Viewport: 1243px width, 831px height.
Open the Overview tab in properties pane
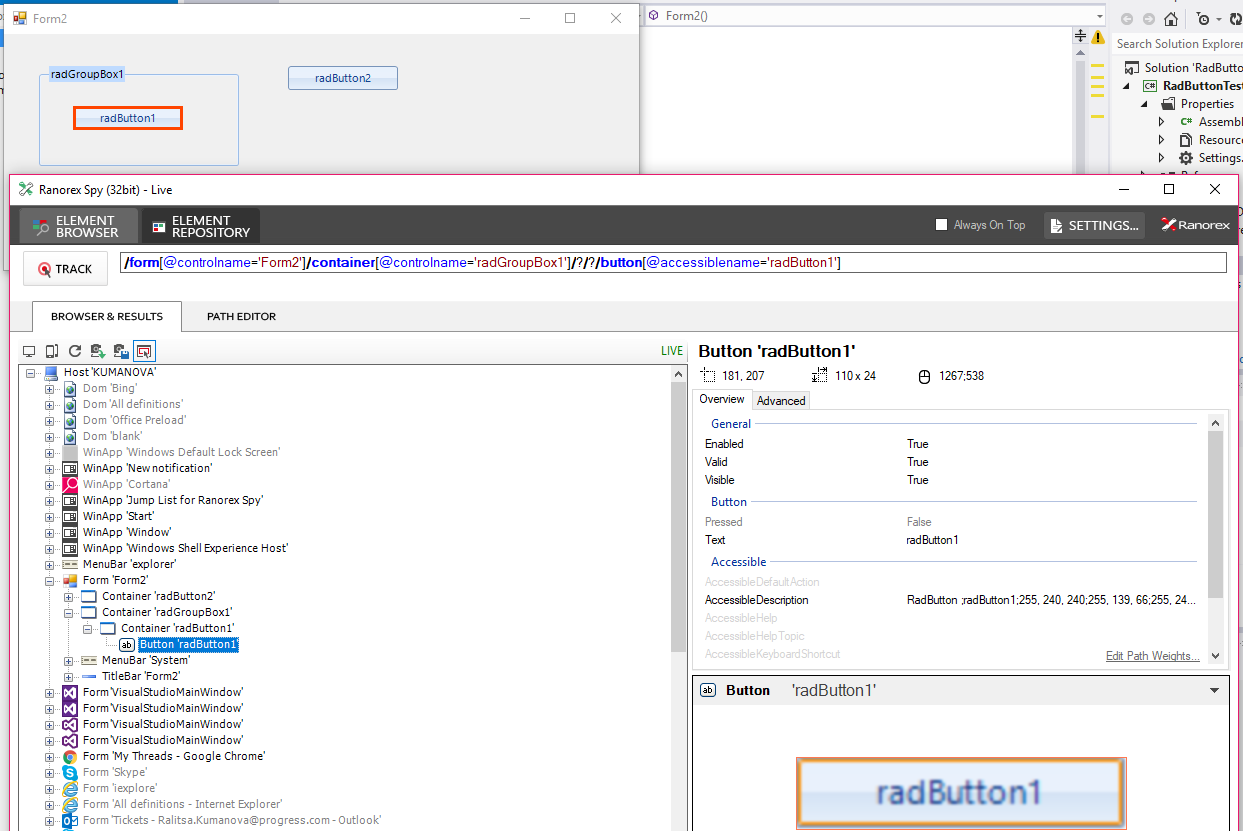tap(722, 399)
